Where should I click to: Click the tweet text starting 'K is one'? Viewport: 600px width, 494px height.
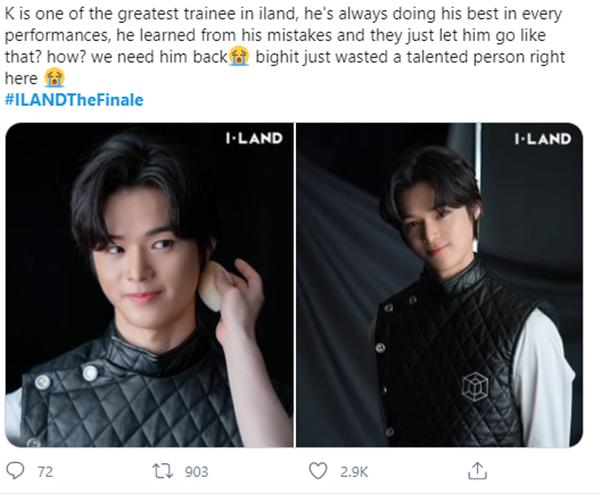[x=285, y=46]
